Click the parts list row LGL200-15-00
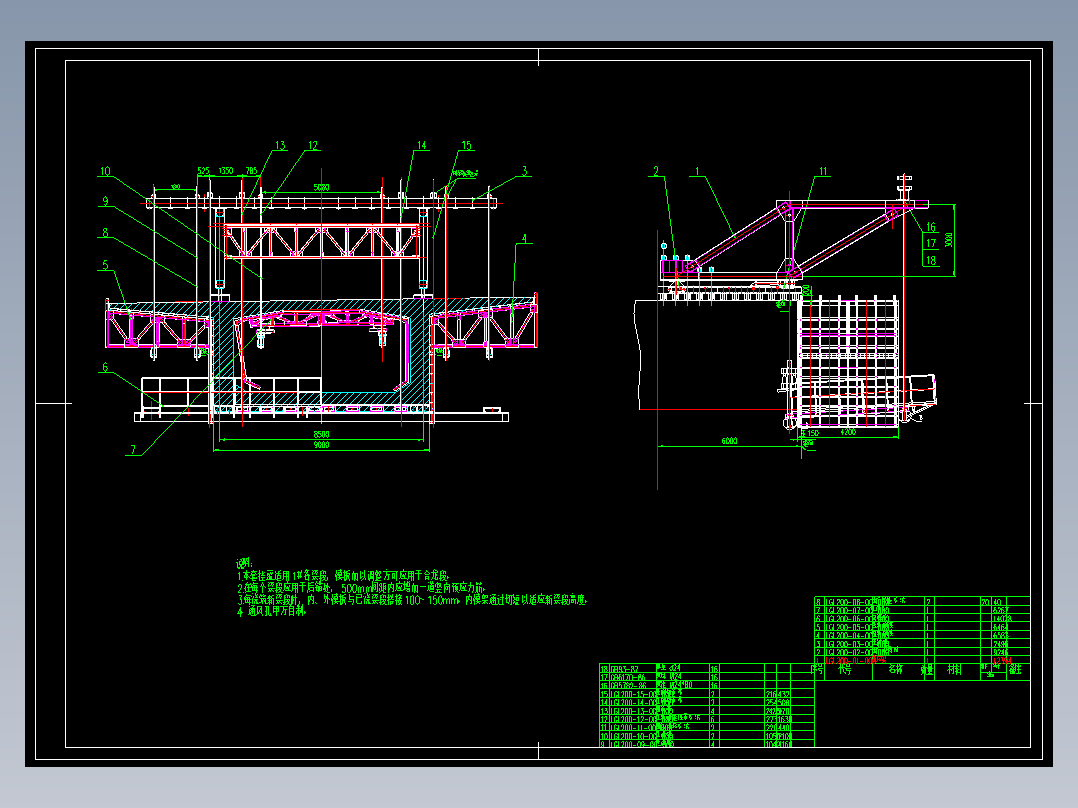This screenshot has height=808, width=1078. [707, 695]
